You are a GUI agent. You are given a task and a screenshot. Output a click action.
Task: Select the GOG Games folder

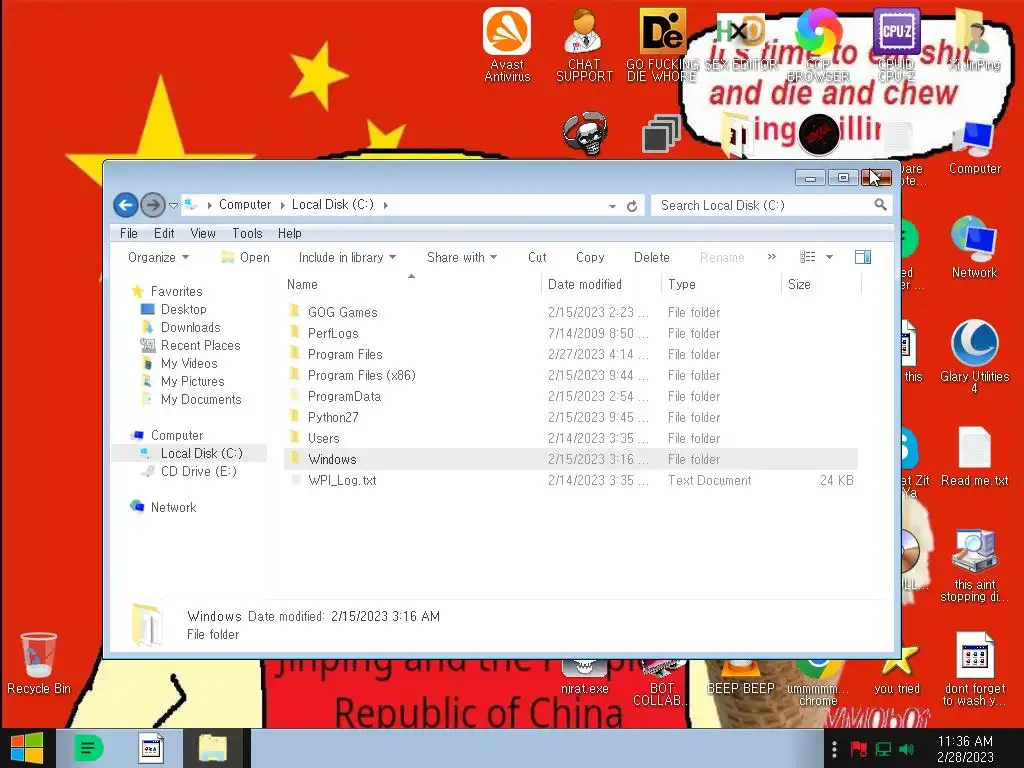pyautogui.click(x=571, y=312)
